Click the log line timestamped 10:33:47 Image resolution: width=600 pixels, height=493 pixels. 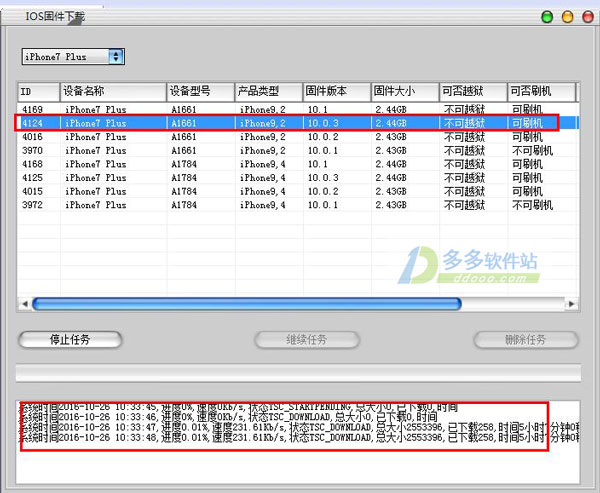pos(299,427)
